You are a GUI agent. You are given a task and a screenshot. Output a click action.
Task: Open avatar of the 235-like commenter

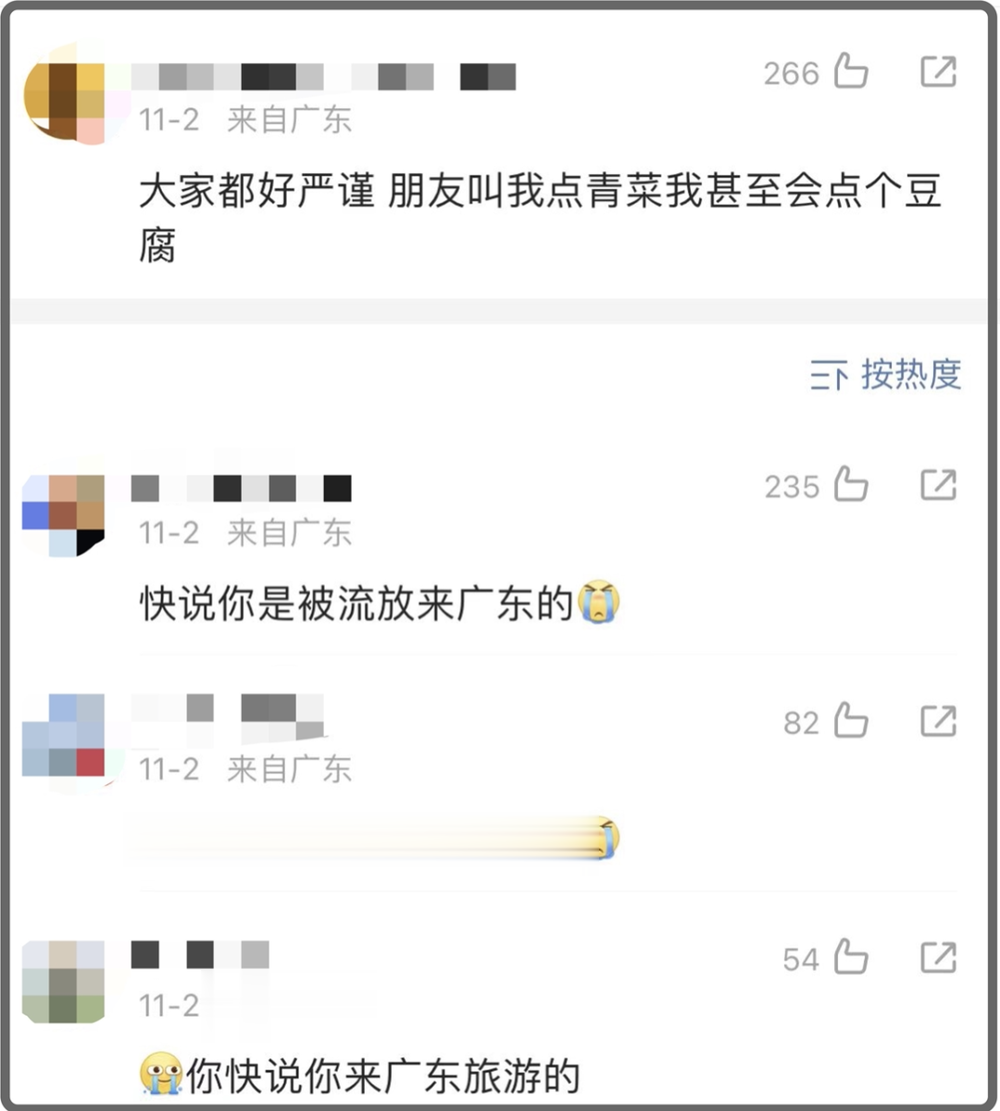tap(64, 514)
